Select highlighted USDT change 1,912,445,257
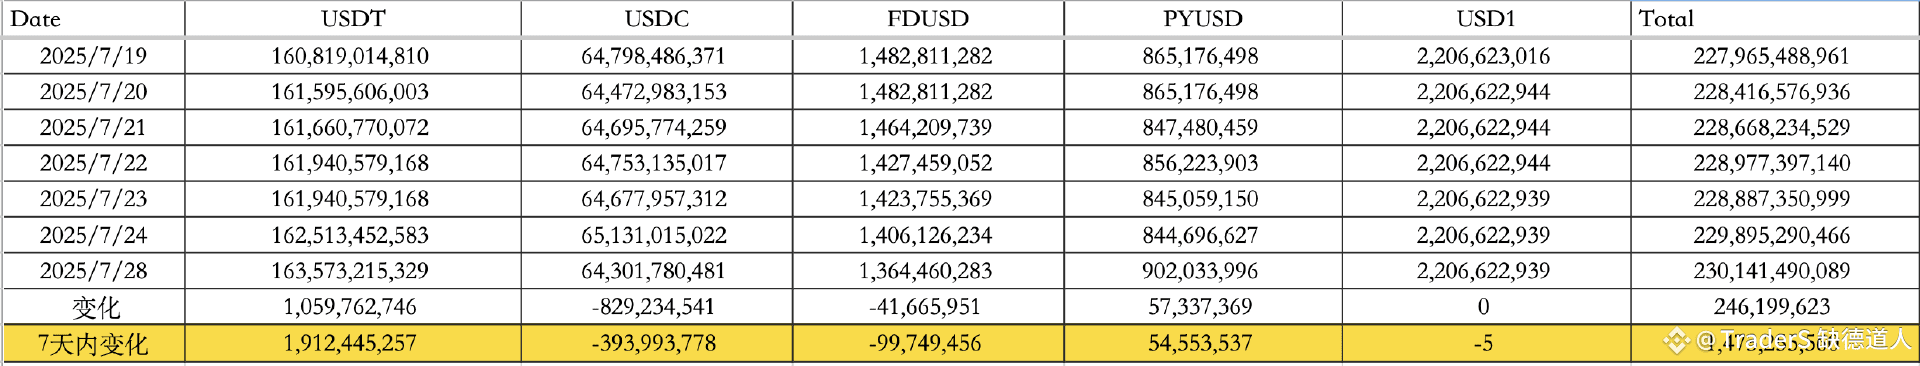Viewport: 1920px width, 366px height. pyautogui.click(x=352, y=344)
